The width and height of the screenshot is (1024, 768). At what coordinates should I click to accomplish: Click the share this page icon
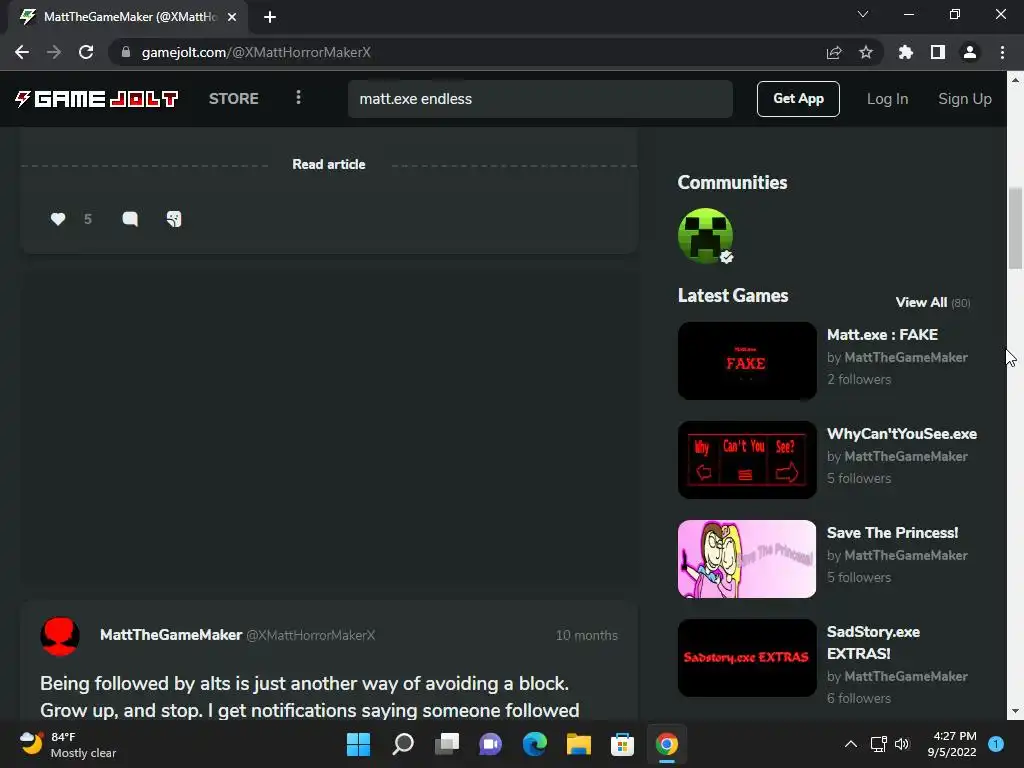834,52
